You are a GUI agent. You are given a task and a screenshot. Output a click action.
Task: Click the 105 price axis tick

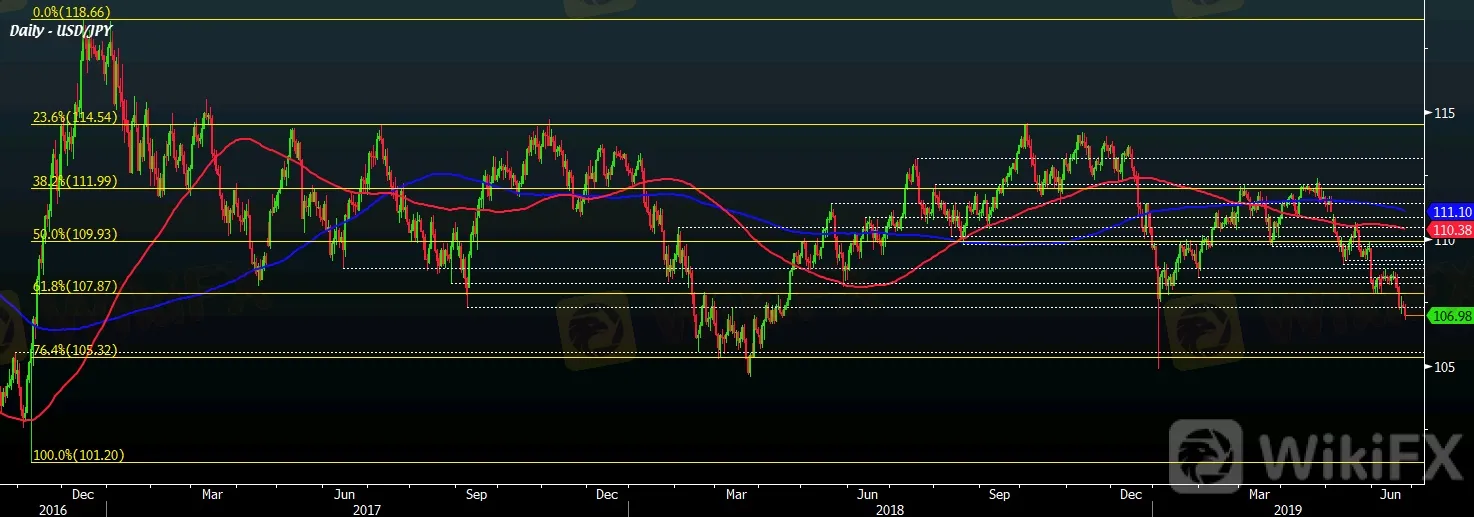(1443, 367)
